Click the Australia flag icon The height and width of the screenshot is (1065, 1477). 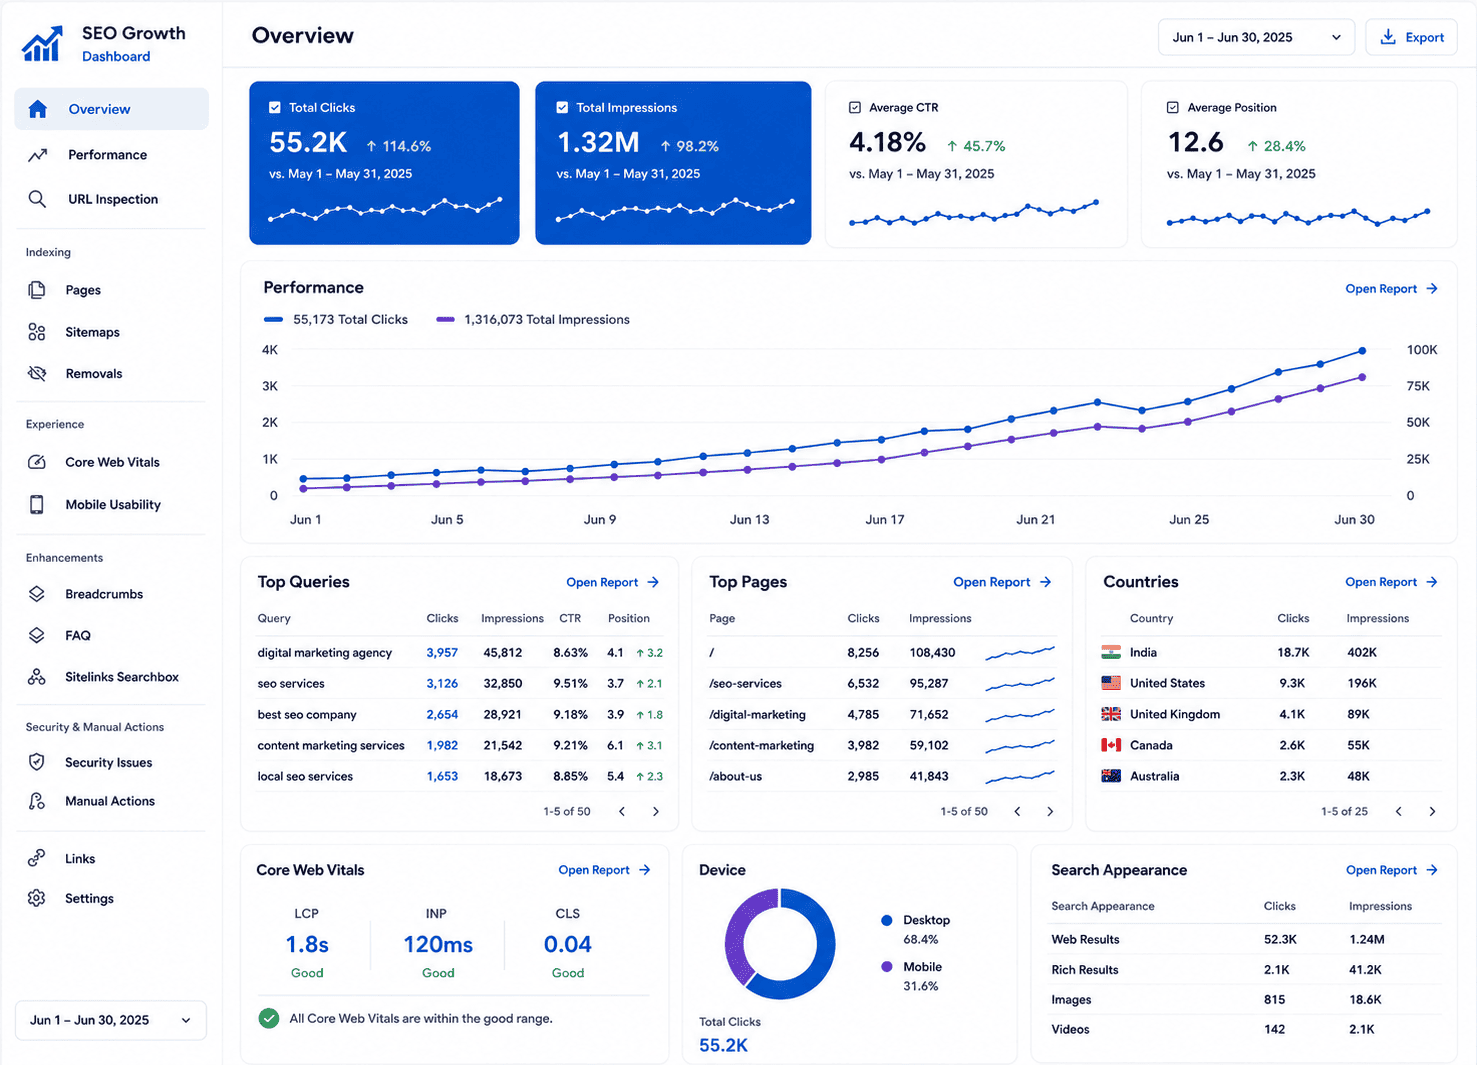(1111, 776)
